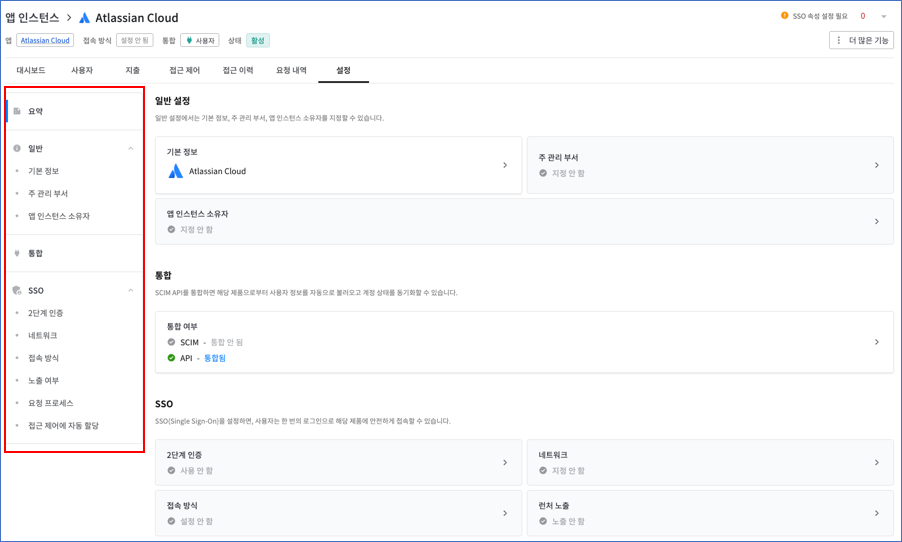
Task: Click the green check icon beside API
Action: [x=171, y=358]
